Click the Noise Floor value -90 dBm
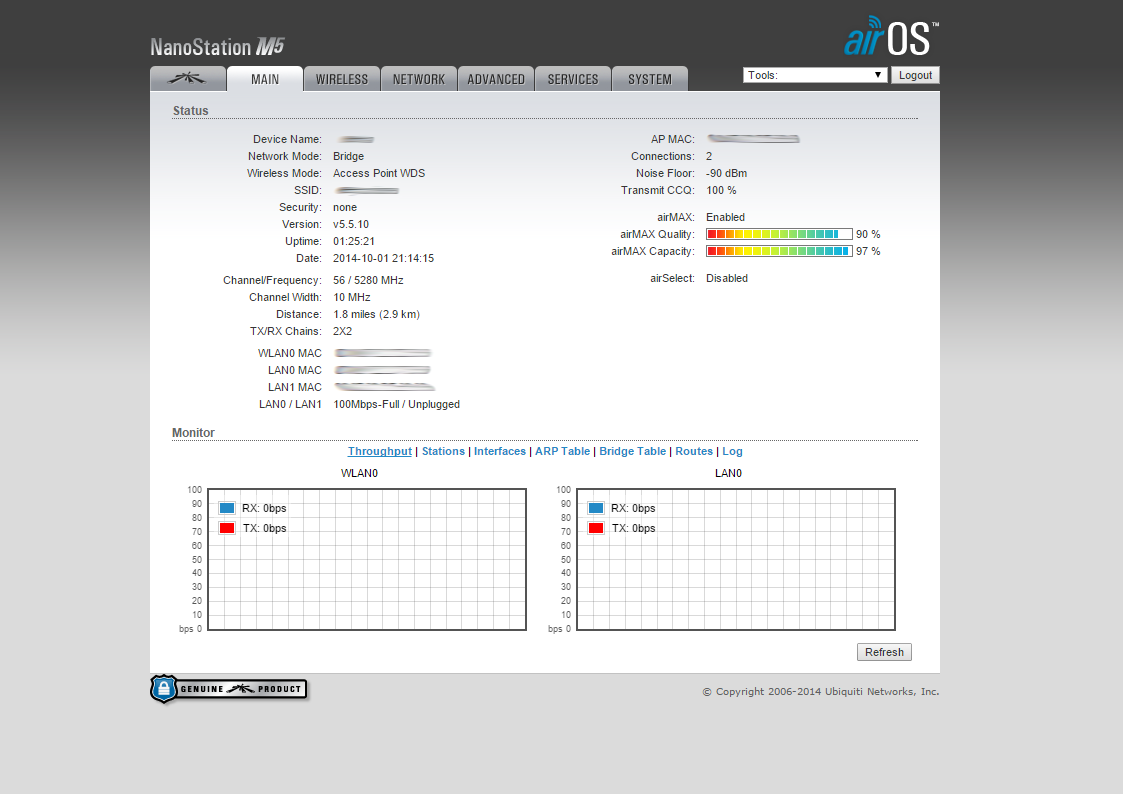This screenshot has height=794, width=1123. click(x=726, y=173)
